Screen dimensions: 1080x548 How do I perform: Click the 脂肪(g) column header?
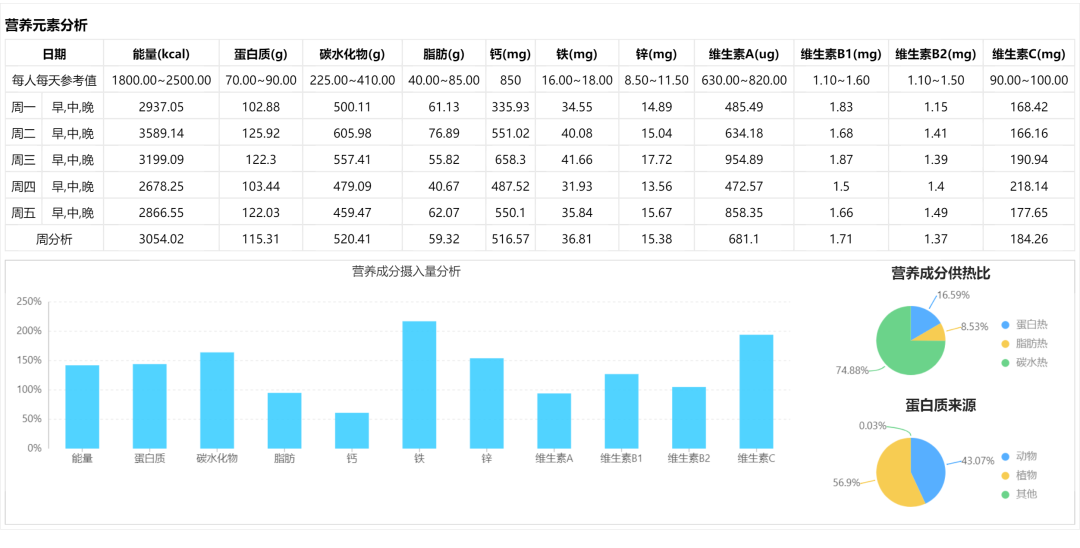pyautogui.click(x=444, y=54)
